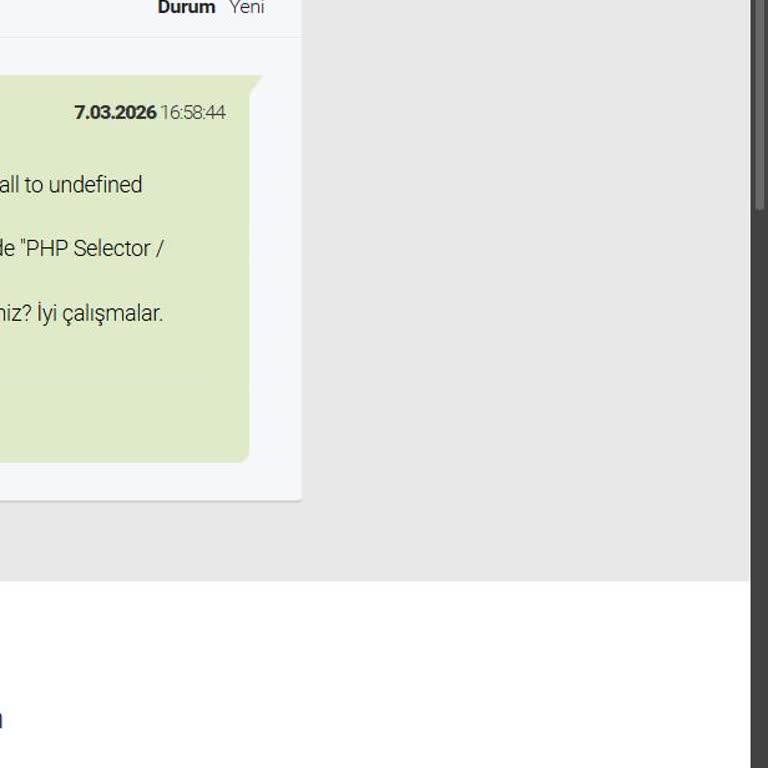The image size is (768, 768).
Task: Click the word "undefined" in the message
Action: [x=96, y=185]
